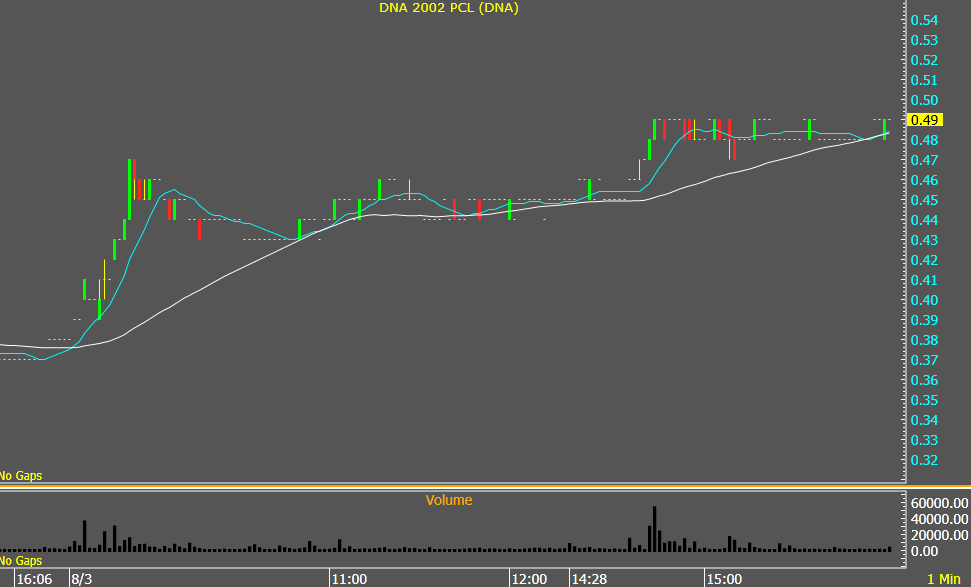The width and height of the screenshot is (971, 587).
Task: Select the 16:06 time axis marker
Action: coord(34,579)
